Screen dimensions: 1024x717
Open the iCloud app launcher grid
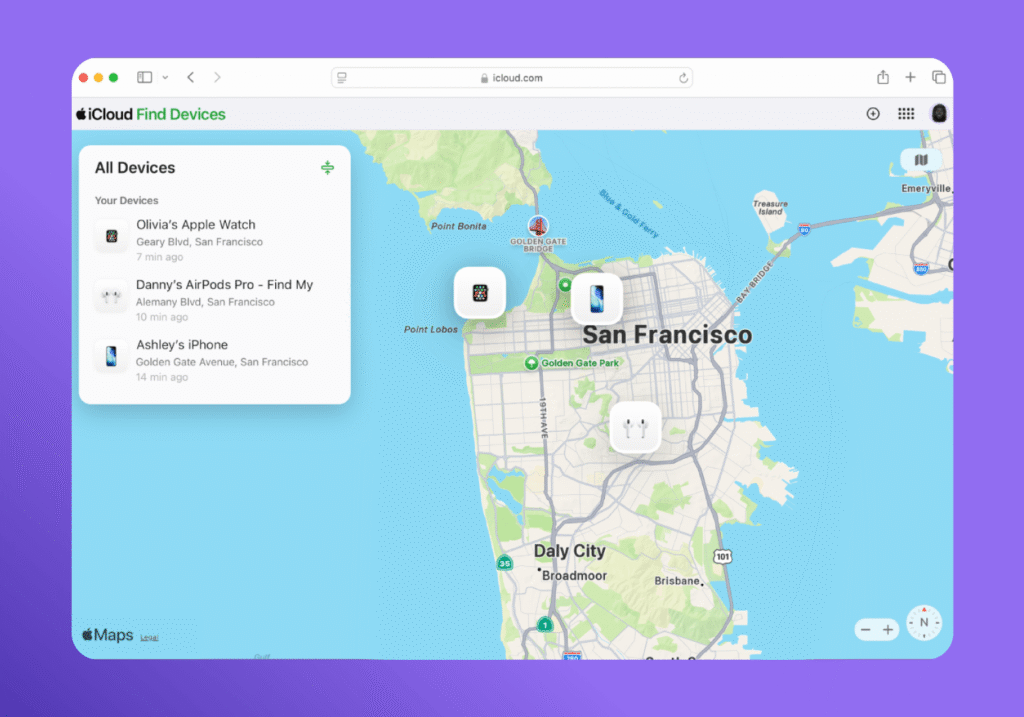(906, 114)
